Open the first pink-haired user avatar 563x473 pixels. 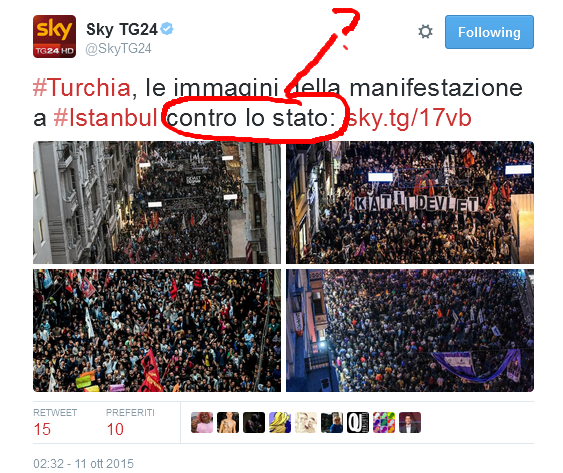pos(202,422)
